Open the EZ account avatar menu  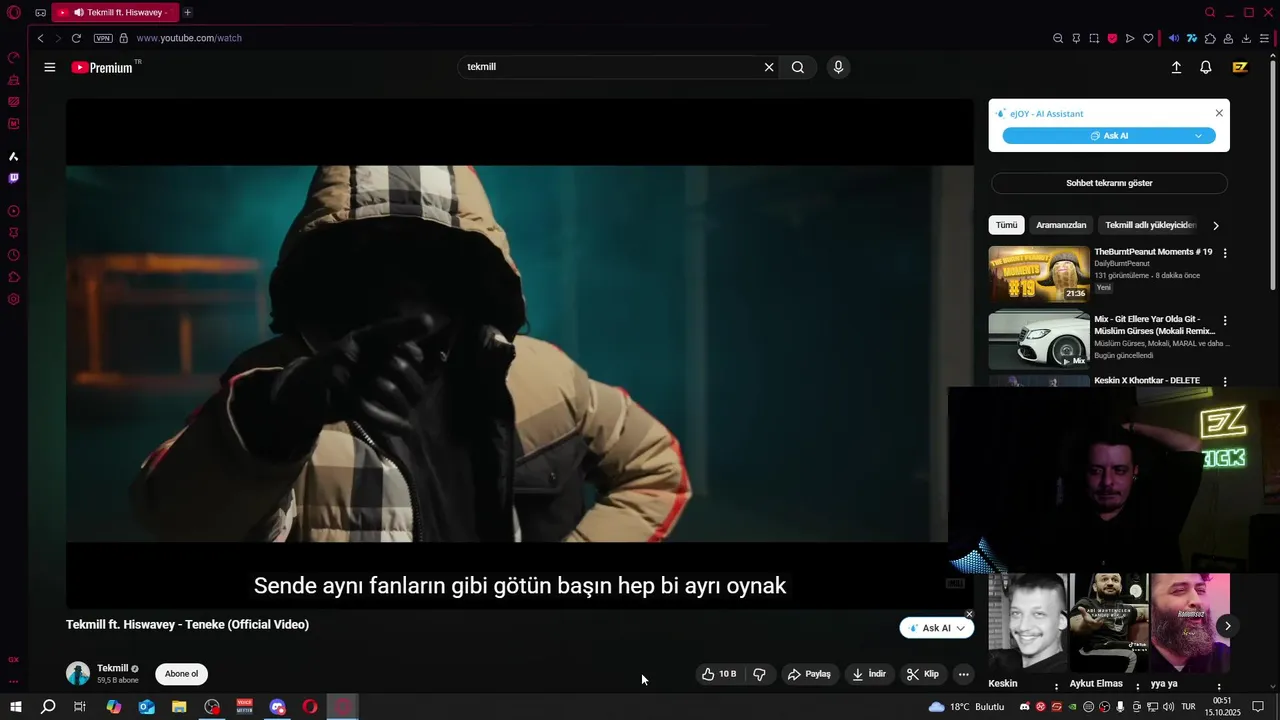[x=1240, y=67]
